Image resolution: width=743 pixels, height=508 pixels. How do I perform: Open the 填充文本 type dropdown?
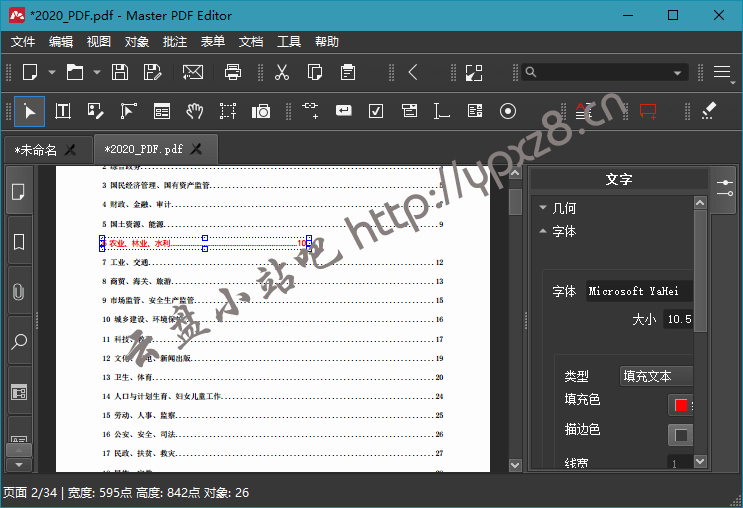coord(656,376)
